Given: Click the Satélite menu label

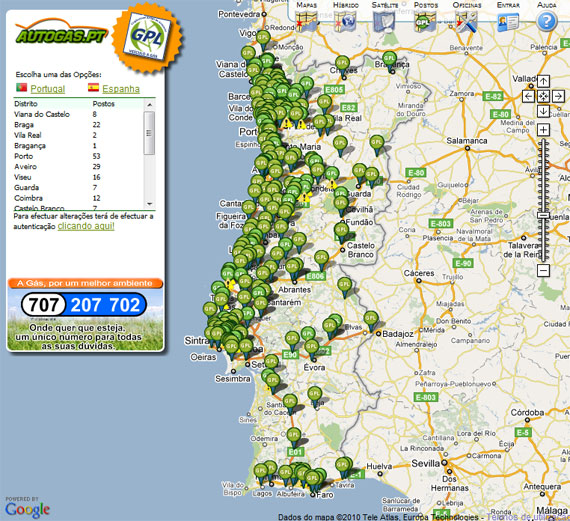Looking at the screenshot, I should (385, 5).
